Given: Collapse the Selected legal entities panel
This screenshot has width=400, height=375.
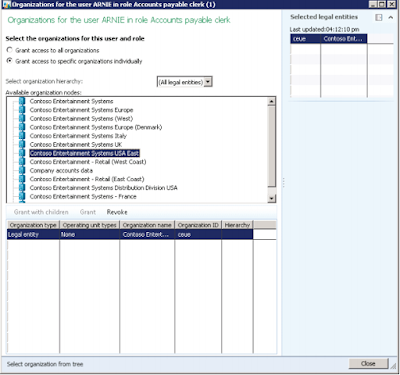Looking at the screenshot, I should pyautogui.click(x=391, y=17).
